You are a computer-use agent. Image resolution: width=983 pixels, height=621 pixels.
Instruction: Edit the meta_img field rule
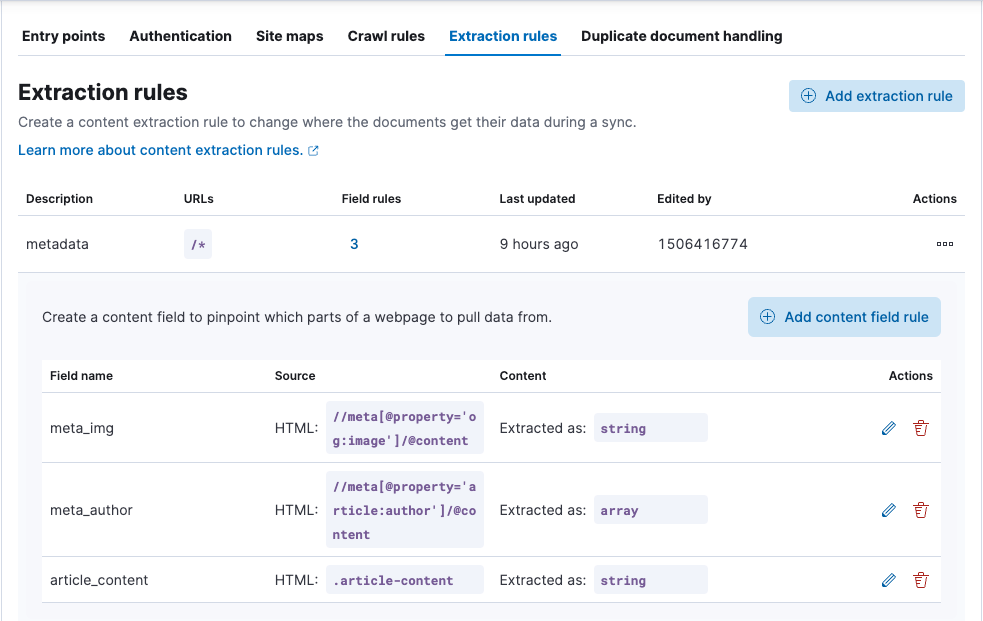click(x=888, y=428)
